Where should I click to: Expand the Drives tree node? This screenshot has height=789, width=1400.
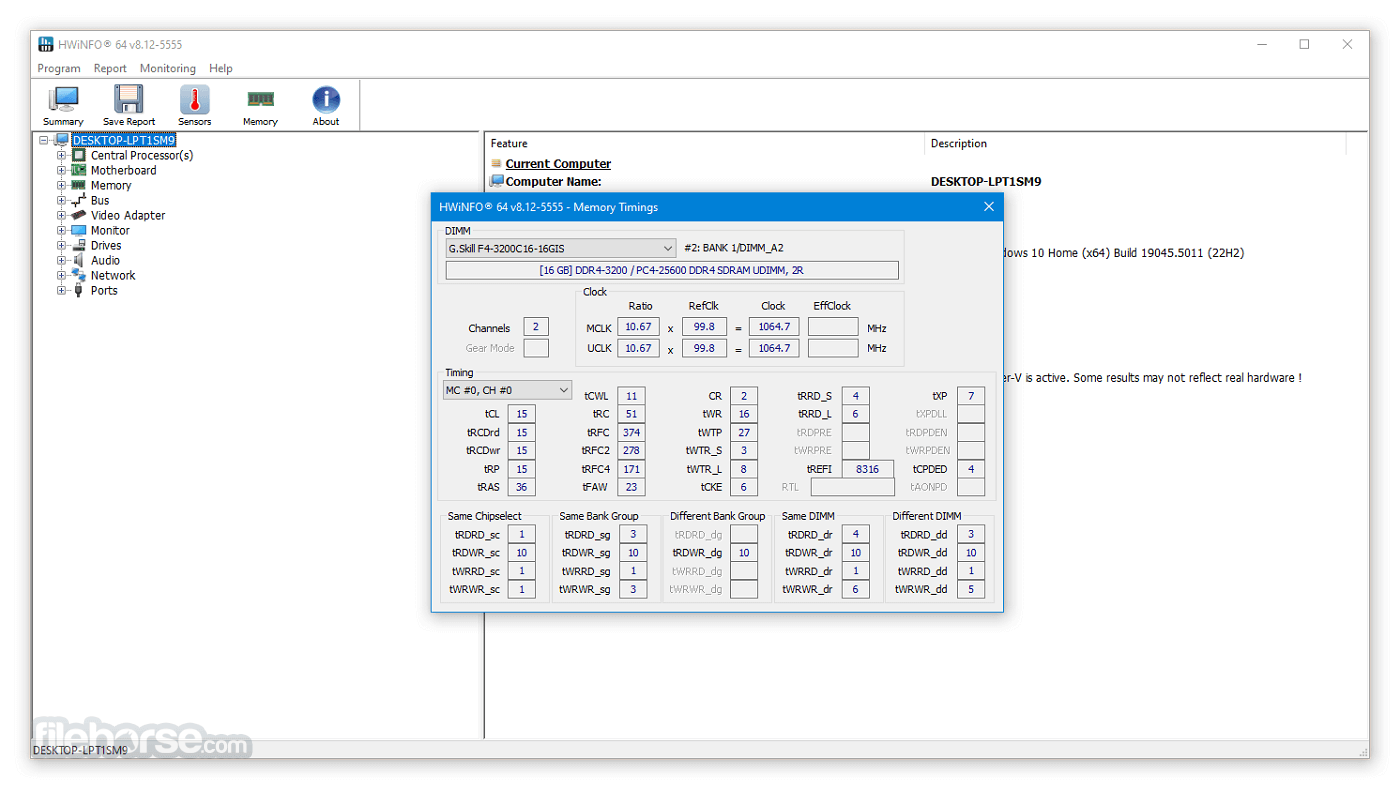[x=62, y=245]
